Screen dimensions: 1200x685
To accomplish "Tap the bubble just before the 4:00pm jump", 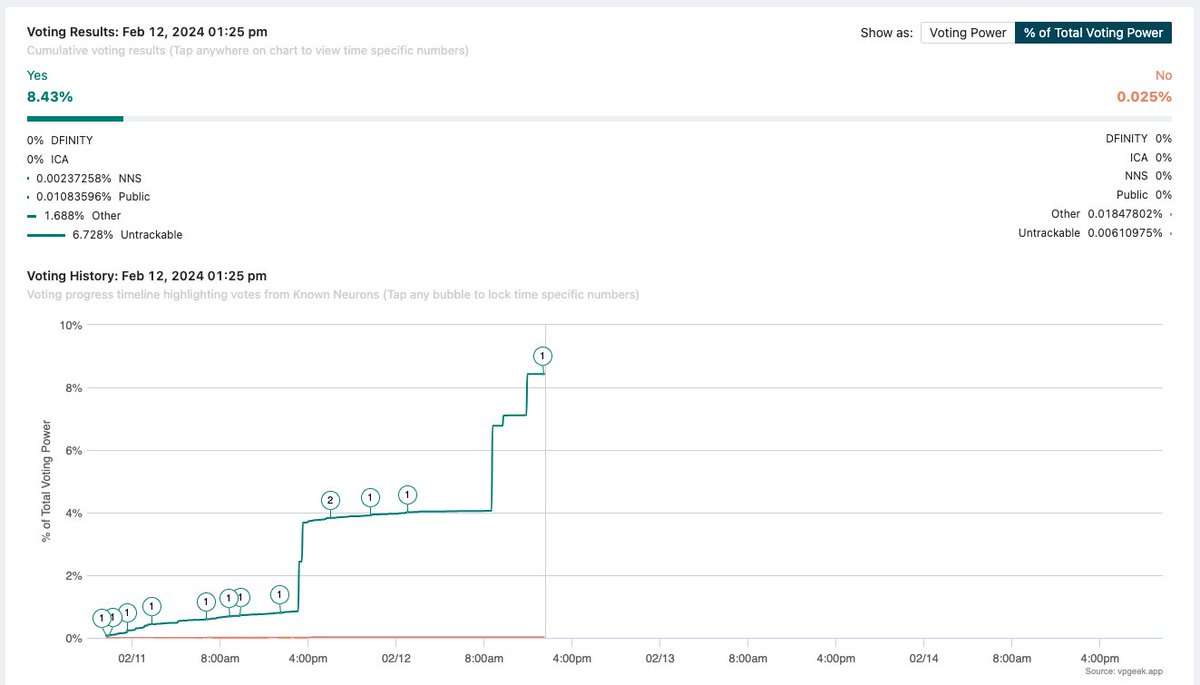I will tap(280, 595).
